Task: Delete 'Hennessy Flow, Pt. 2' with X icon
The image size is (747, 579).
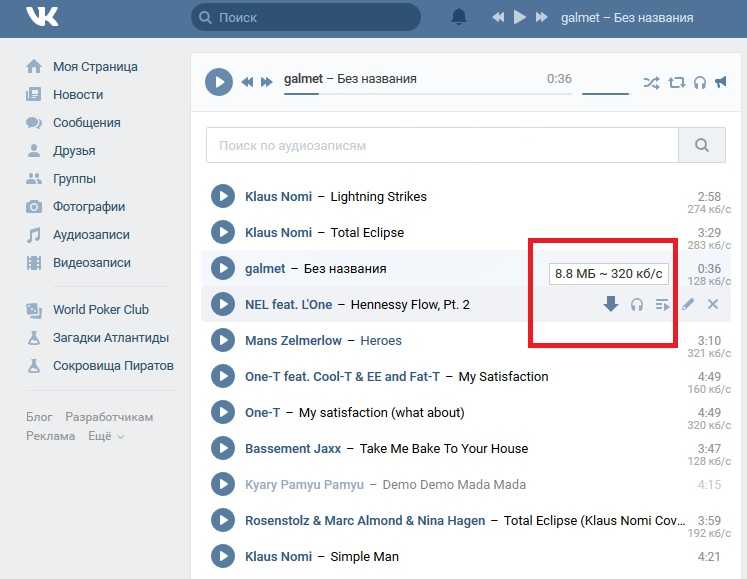Action: click(x=713, y=304)
